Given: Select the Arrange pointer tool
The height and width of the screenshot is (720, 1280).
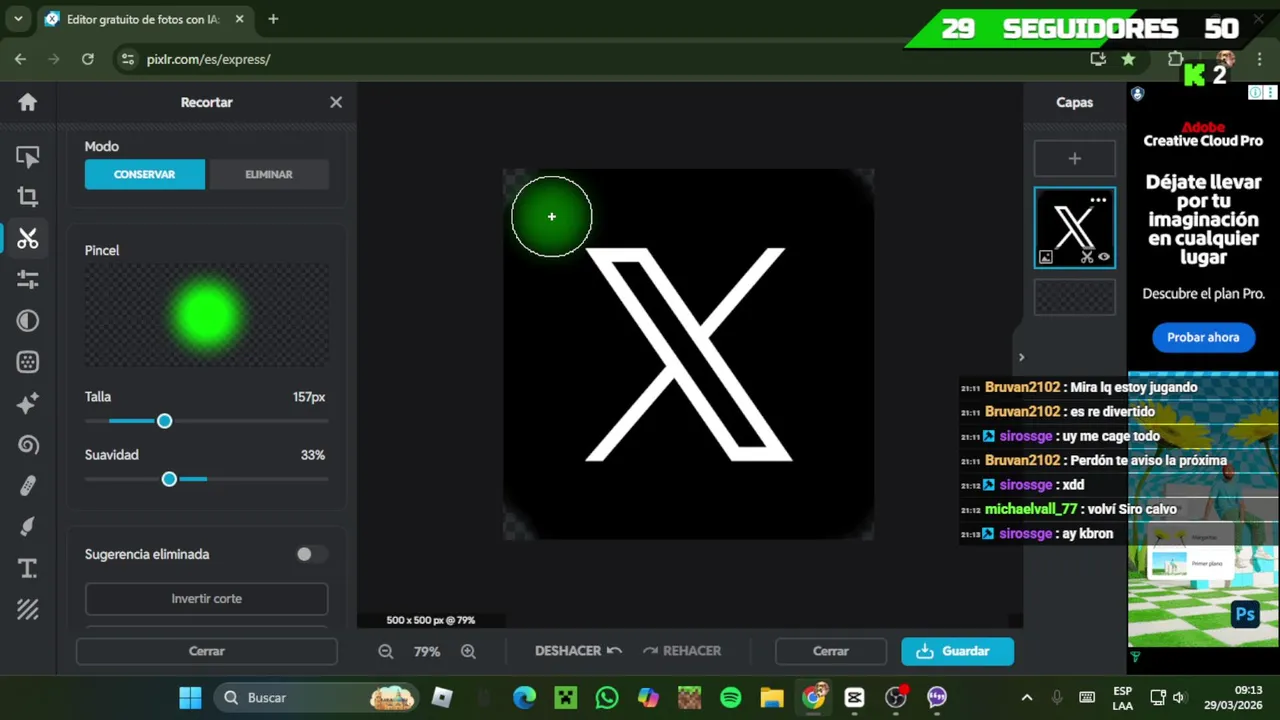Looking at the screenshot, I should tap(28, 157).
